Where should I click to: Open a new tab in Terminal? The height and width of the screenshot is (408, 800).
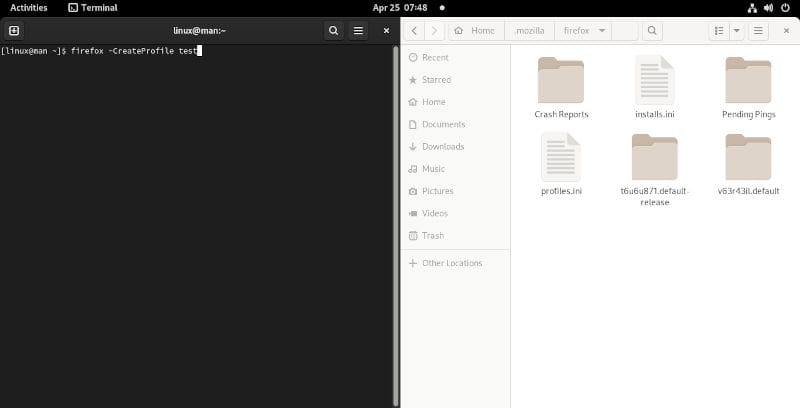coord(14,31)
